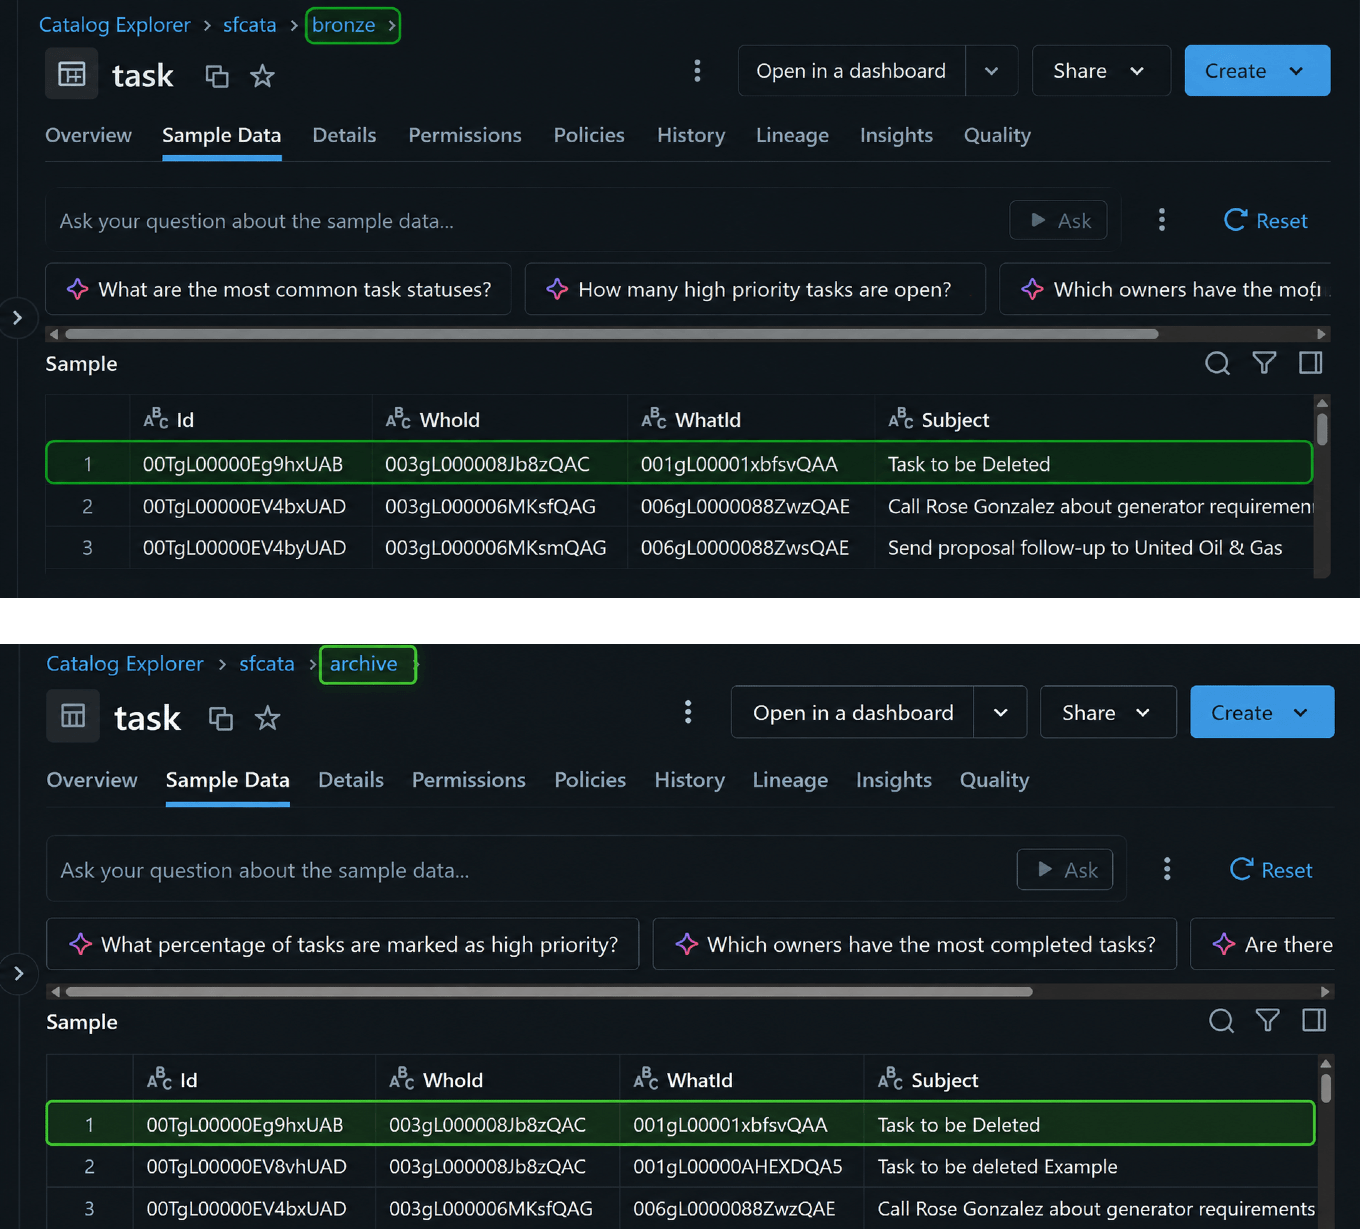
Task: Focus the archive Ask your question field
Action: [x=535, y=870]
